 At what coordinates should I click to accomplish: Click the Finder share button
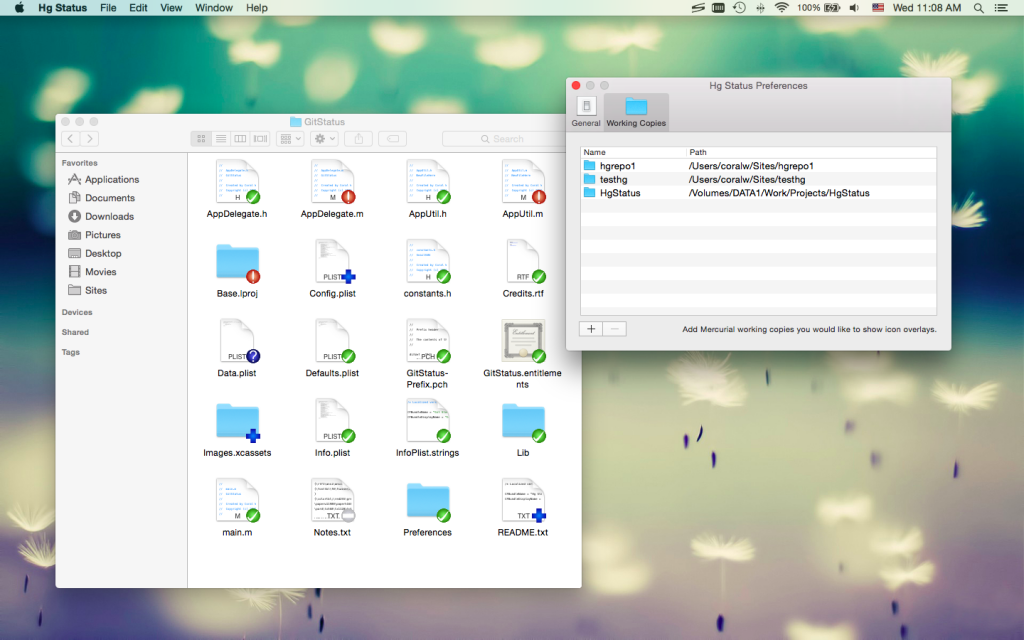point(359,138)
